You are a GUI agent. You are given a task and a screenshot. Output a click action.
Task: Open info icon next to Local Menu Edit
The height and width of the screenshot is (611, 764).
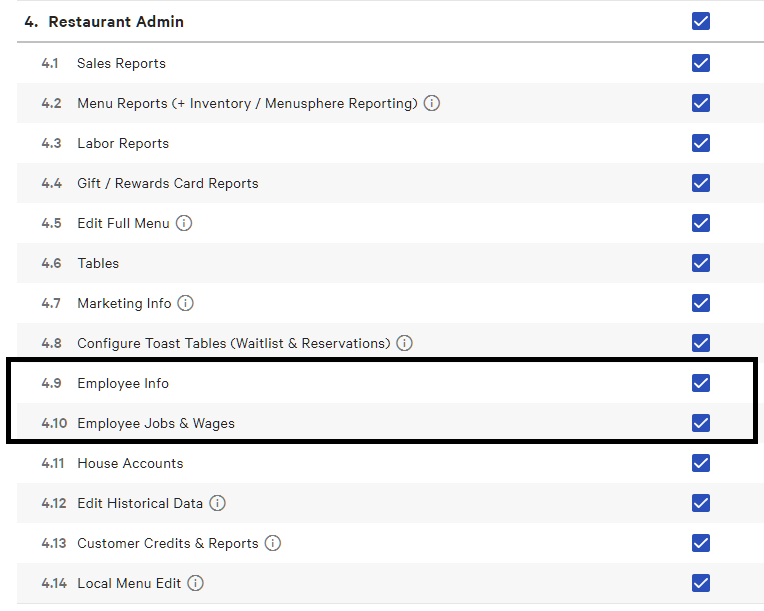click(196, 583)
